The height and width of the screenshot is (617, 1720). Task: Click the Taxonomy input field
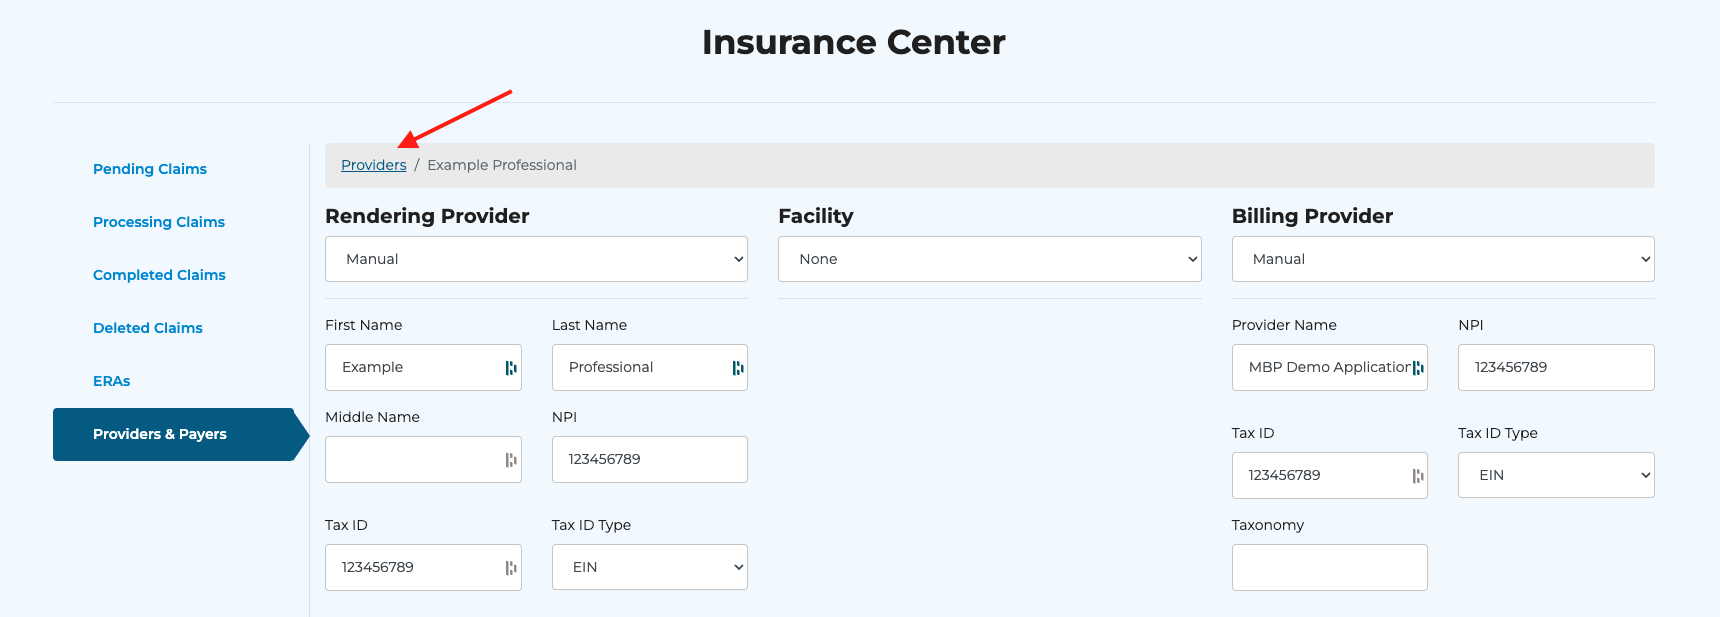point(1329,567)
